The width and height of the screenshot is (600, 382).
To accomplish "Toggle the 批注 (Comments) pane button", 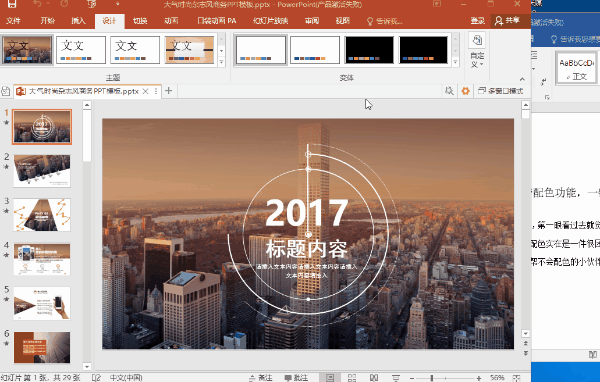I will pos(296,378).
